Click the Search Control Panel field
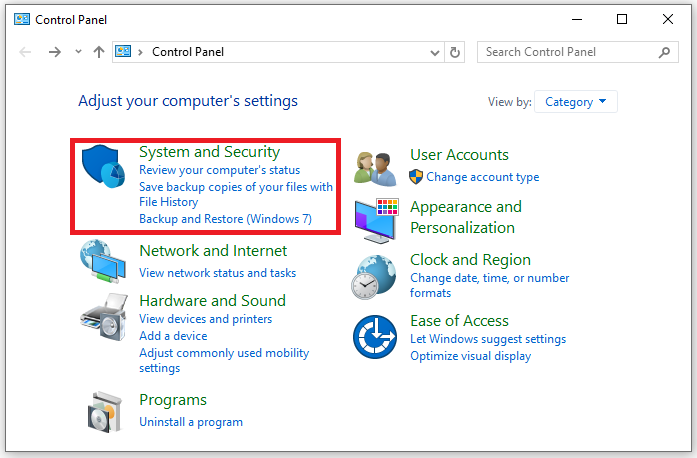697x458 pixels. pyautogui.click(x=577, y=52)
